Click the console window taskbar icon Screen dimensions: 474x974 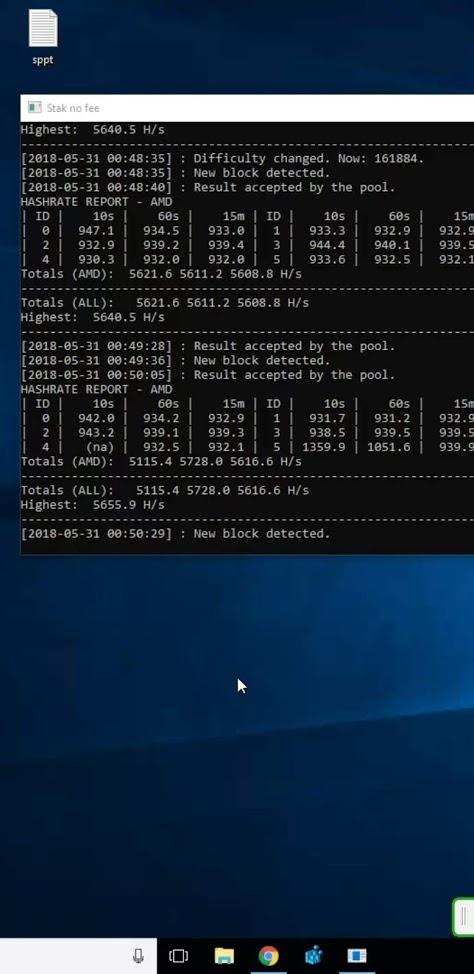point(357,956)
